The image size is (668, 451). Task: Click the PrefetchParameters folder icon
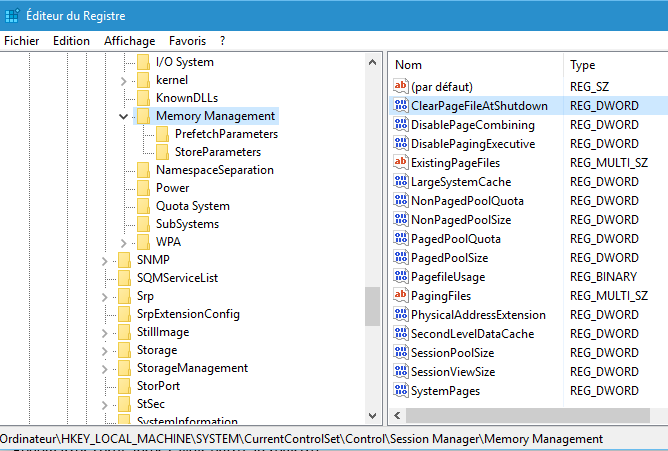162,134
